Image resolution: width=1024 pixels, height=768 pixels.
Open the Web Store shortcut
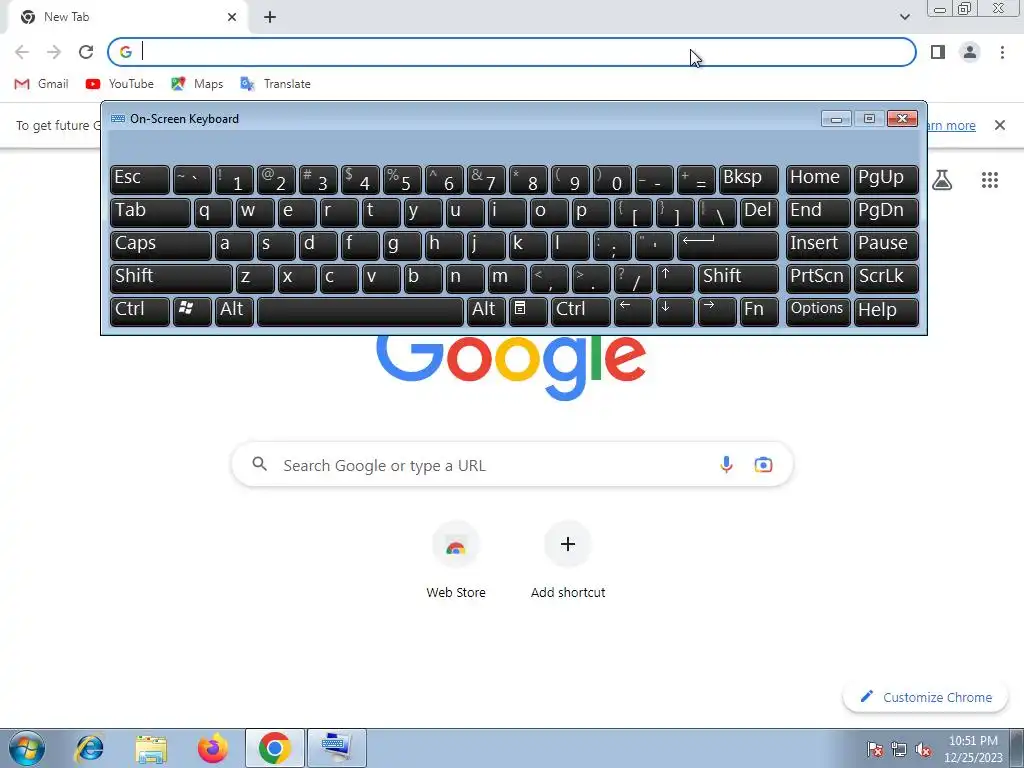point(456,562)
